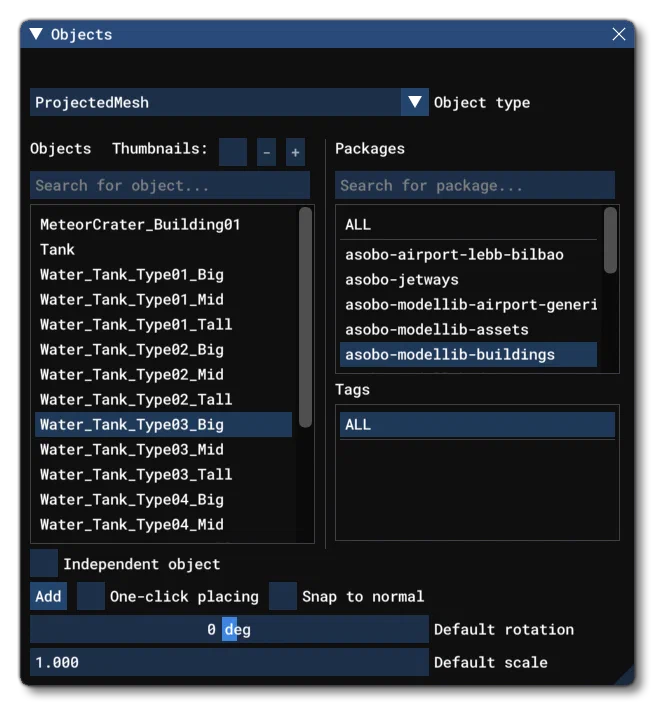Open the Object type dropdown arrow

(414, 102)
